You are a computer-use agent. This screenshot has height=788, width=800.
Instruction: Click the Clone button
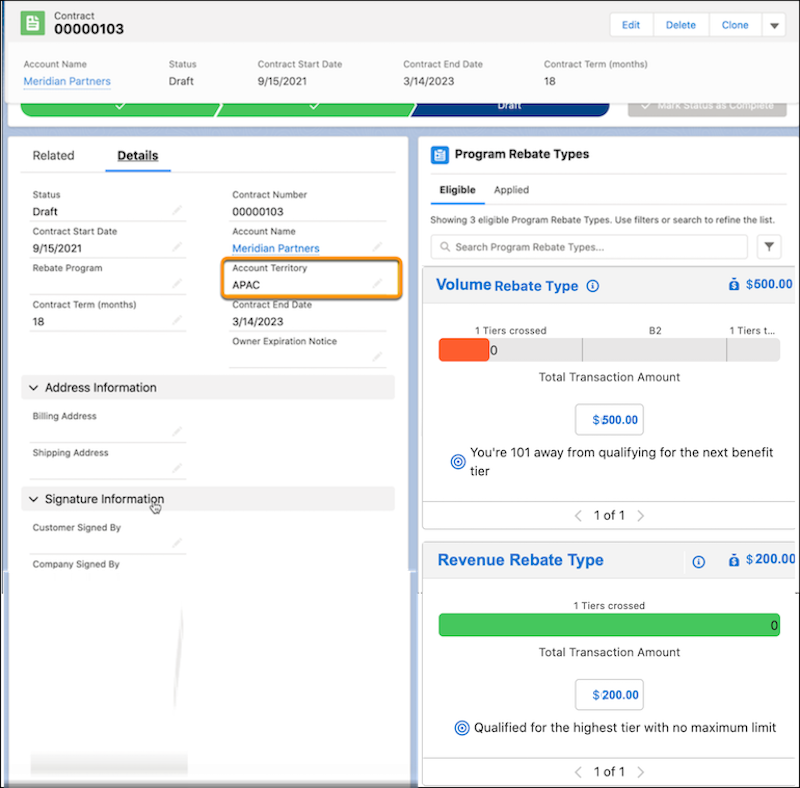[735, 25]
